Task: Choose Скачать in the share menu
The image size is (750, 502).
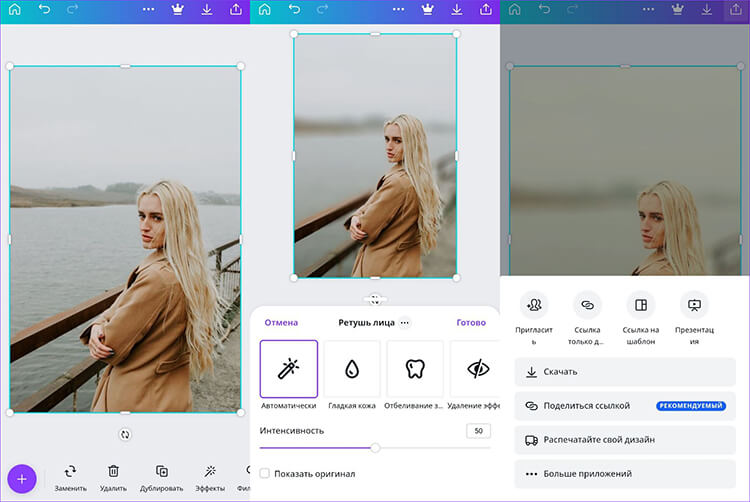Action: click(x=625, y=371)
